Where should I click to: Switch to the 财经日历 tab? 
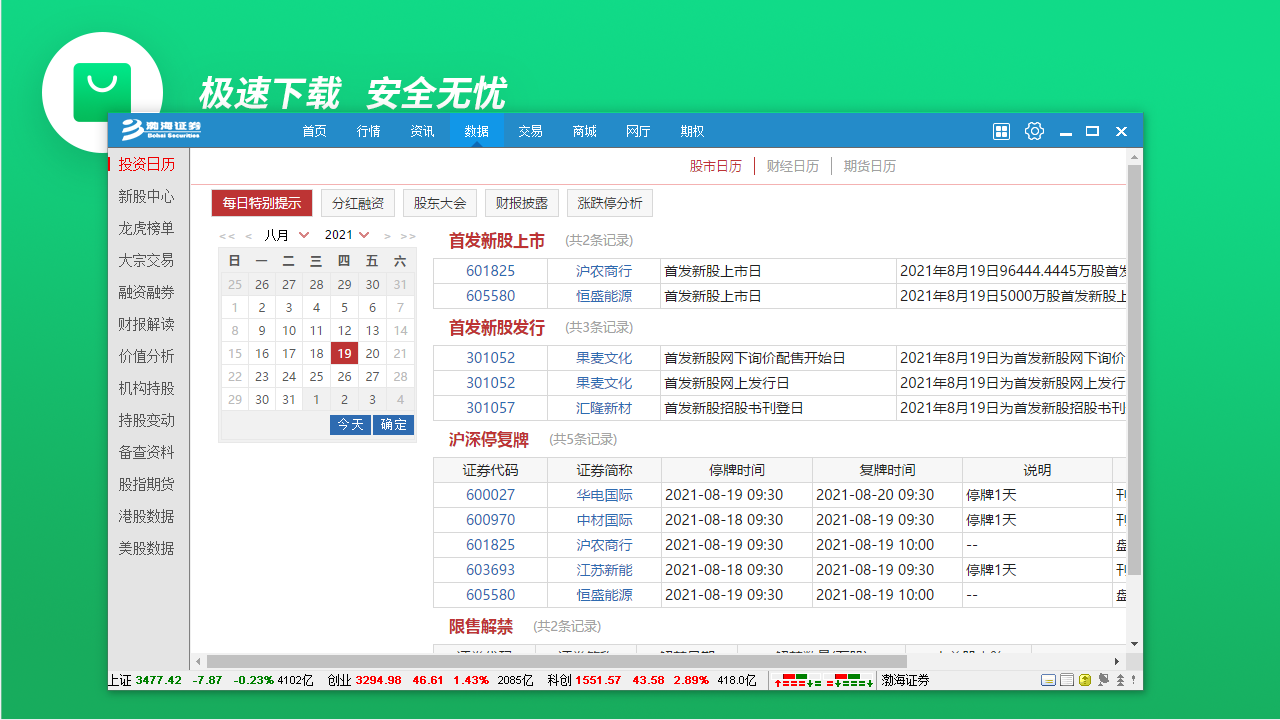point(792,166)
